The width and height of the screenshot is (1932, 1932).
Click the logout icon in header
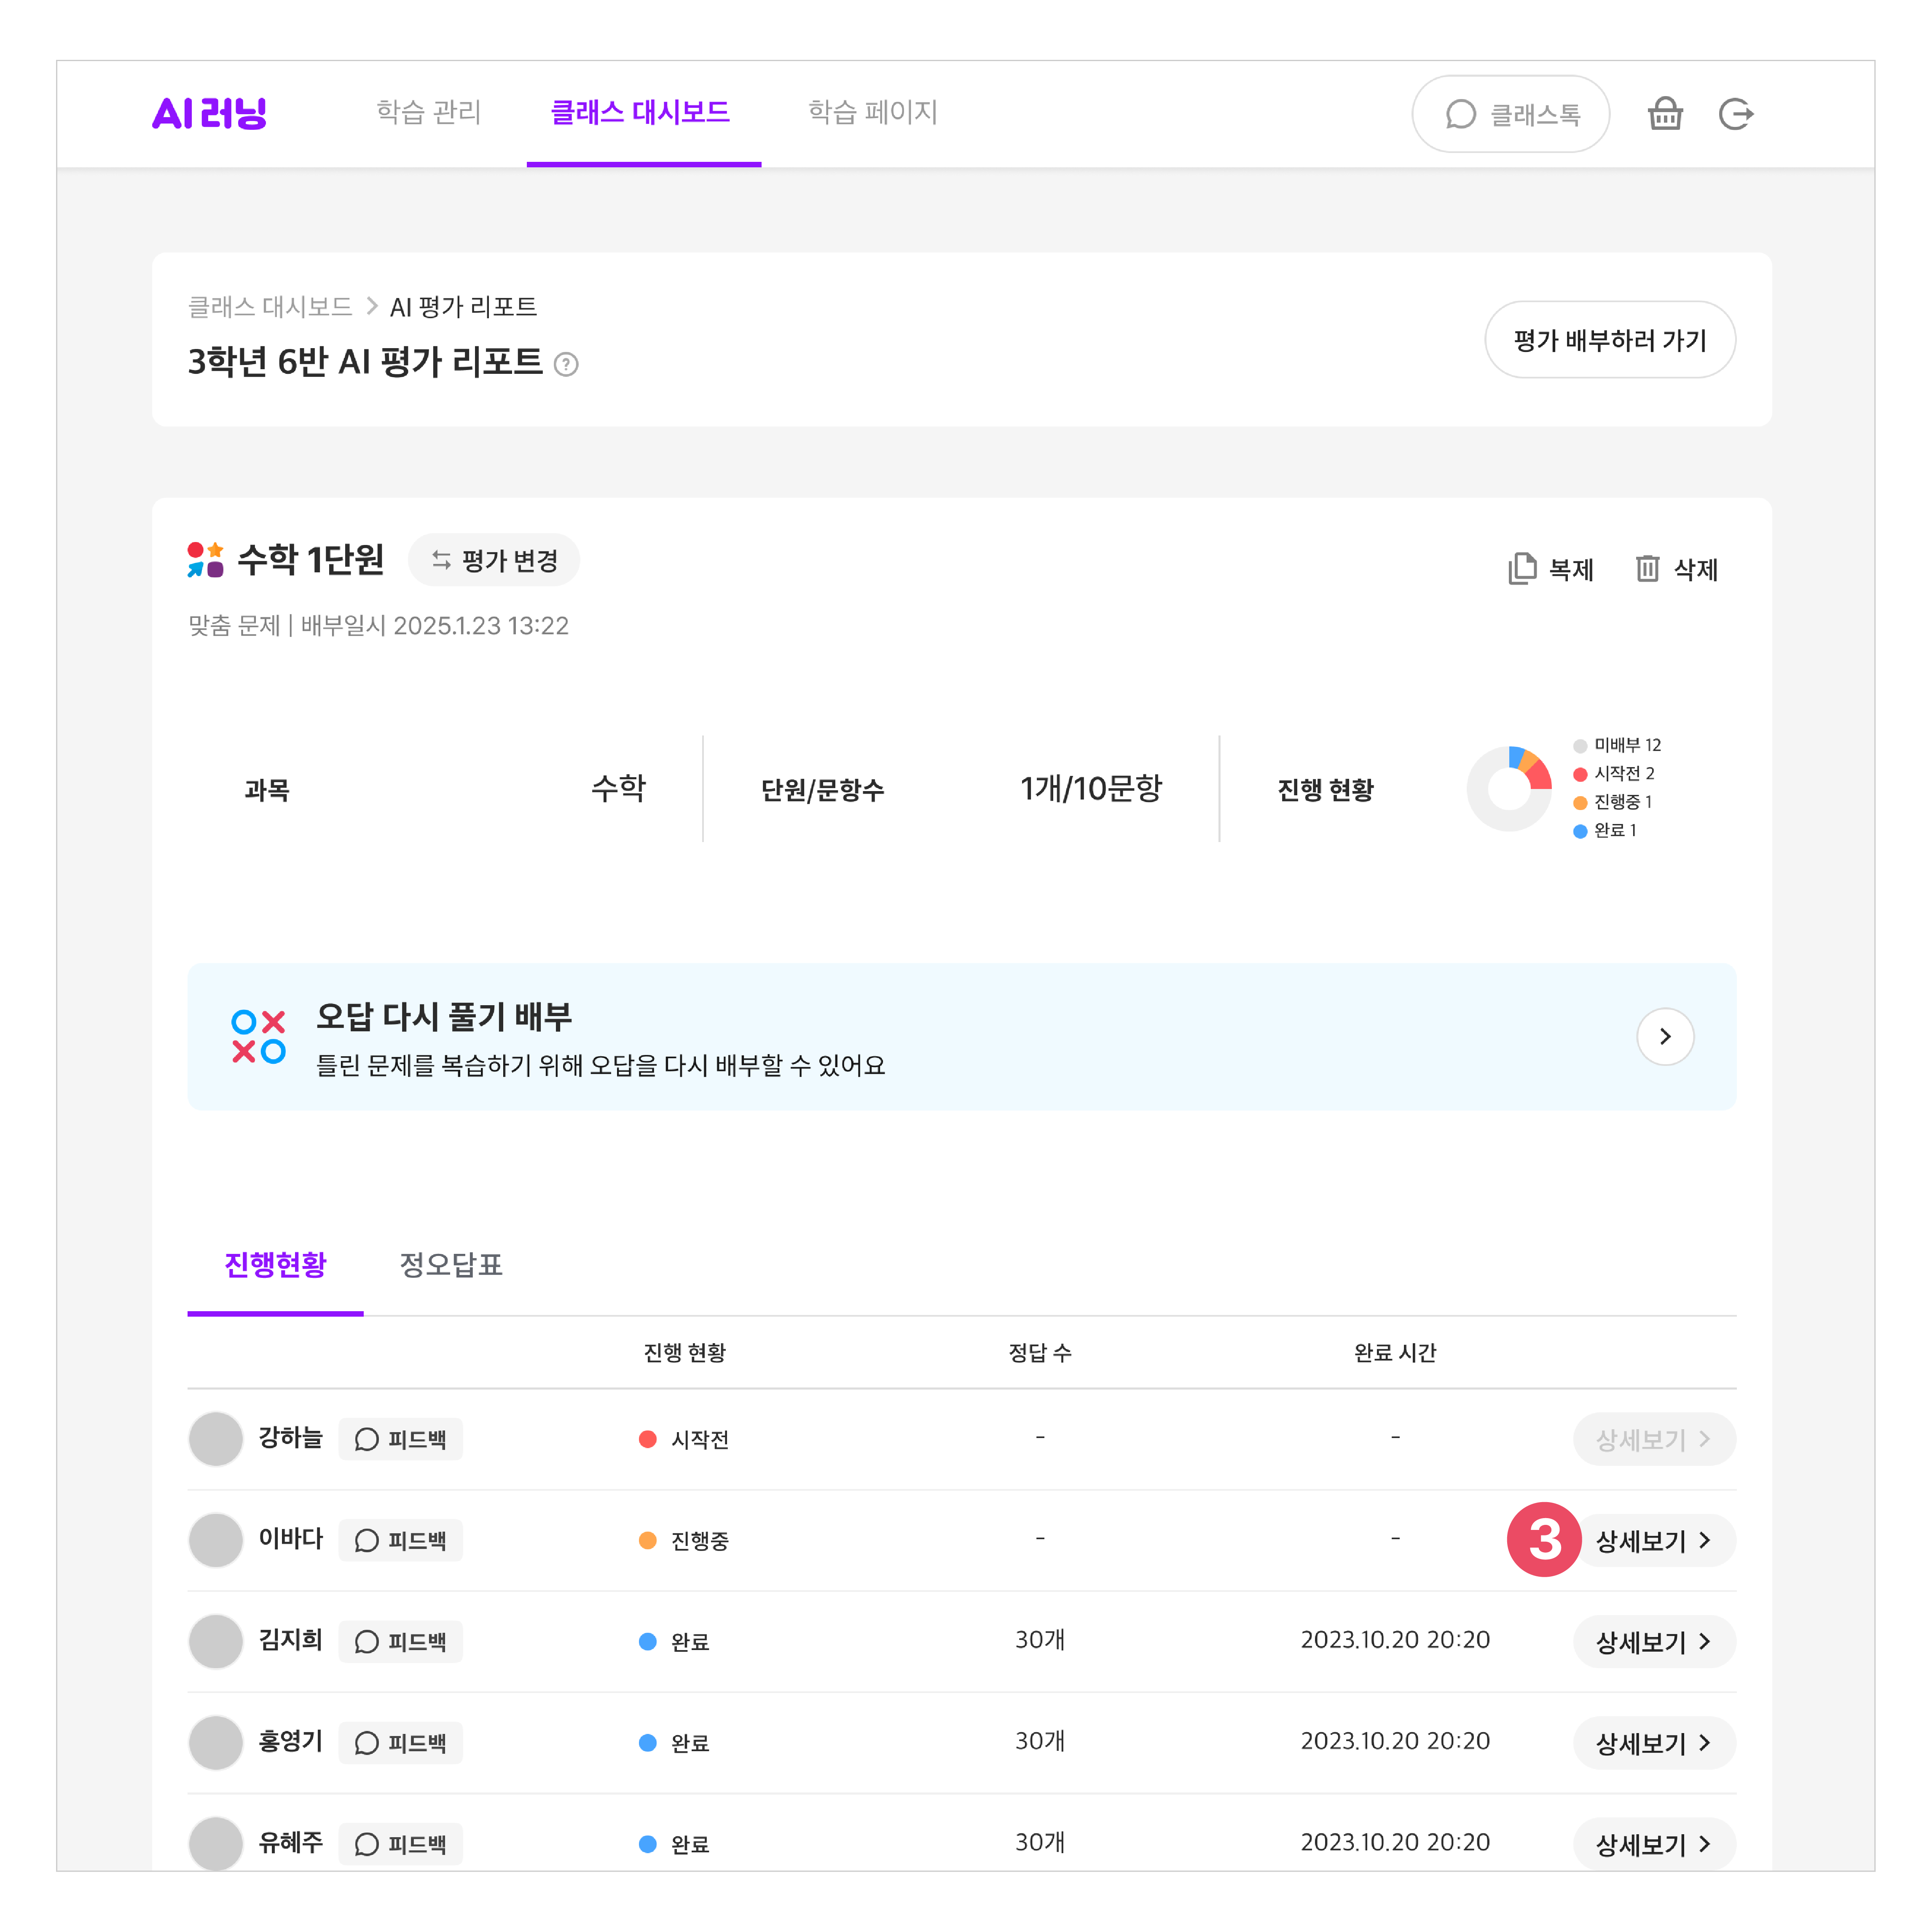(1736, 114)
